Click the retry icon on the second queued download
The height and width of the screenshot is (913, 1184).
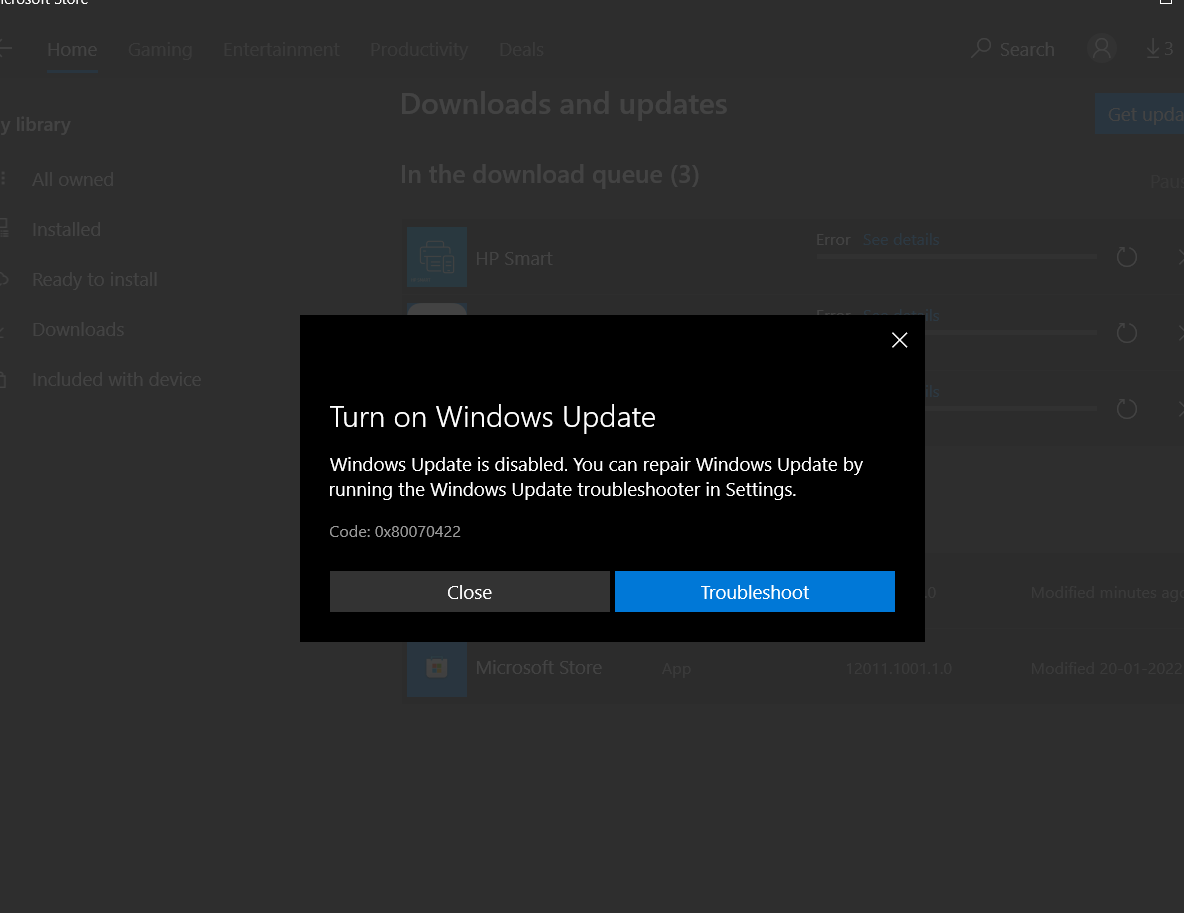[1127, 332]
